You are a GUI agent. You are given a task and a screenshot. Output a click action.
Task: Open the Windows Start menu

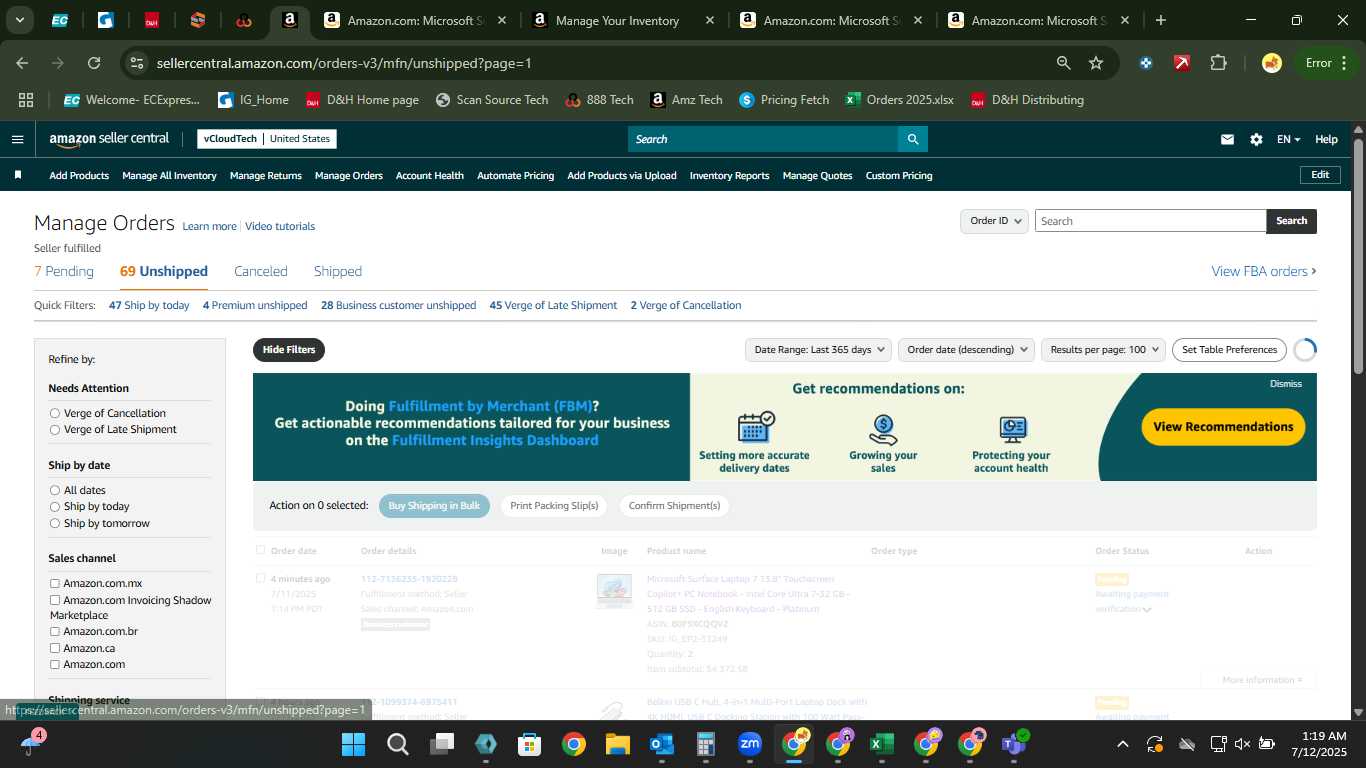pos(353,744)
